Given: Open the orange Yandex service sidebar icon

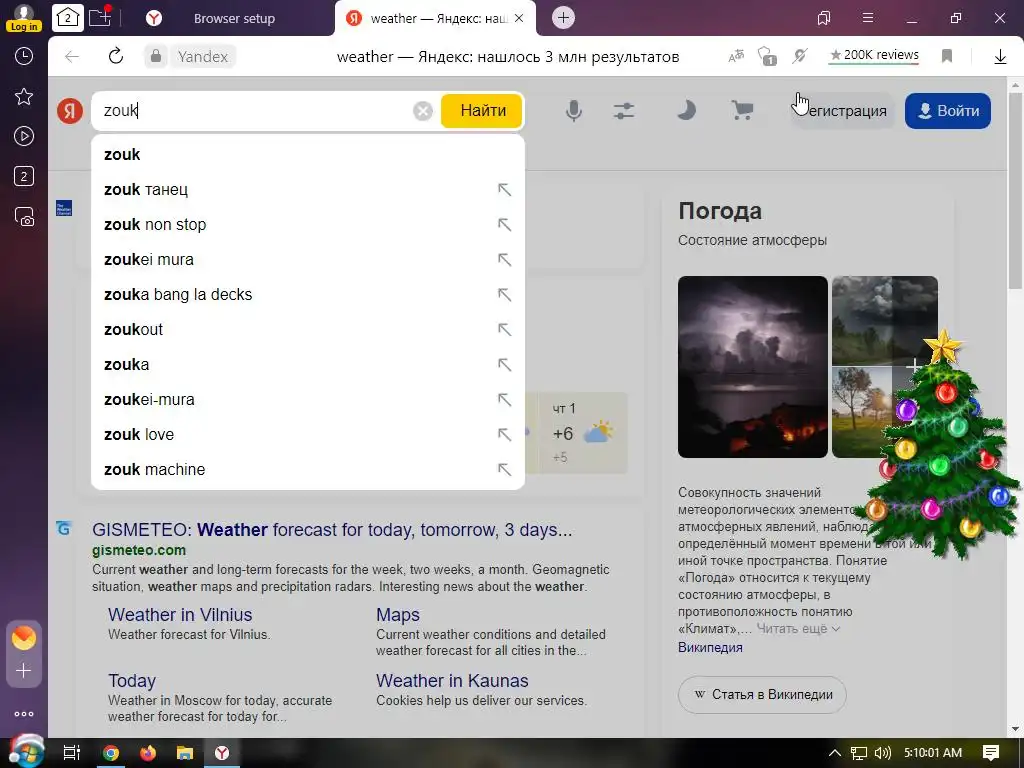Looking at the screenshot, I should coord(24,637).
